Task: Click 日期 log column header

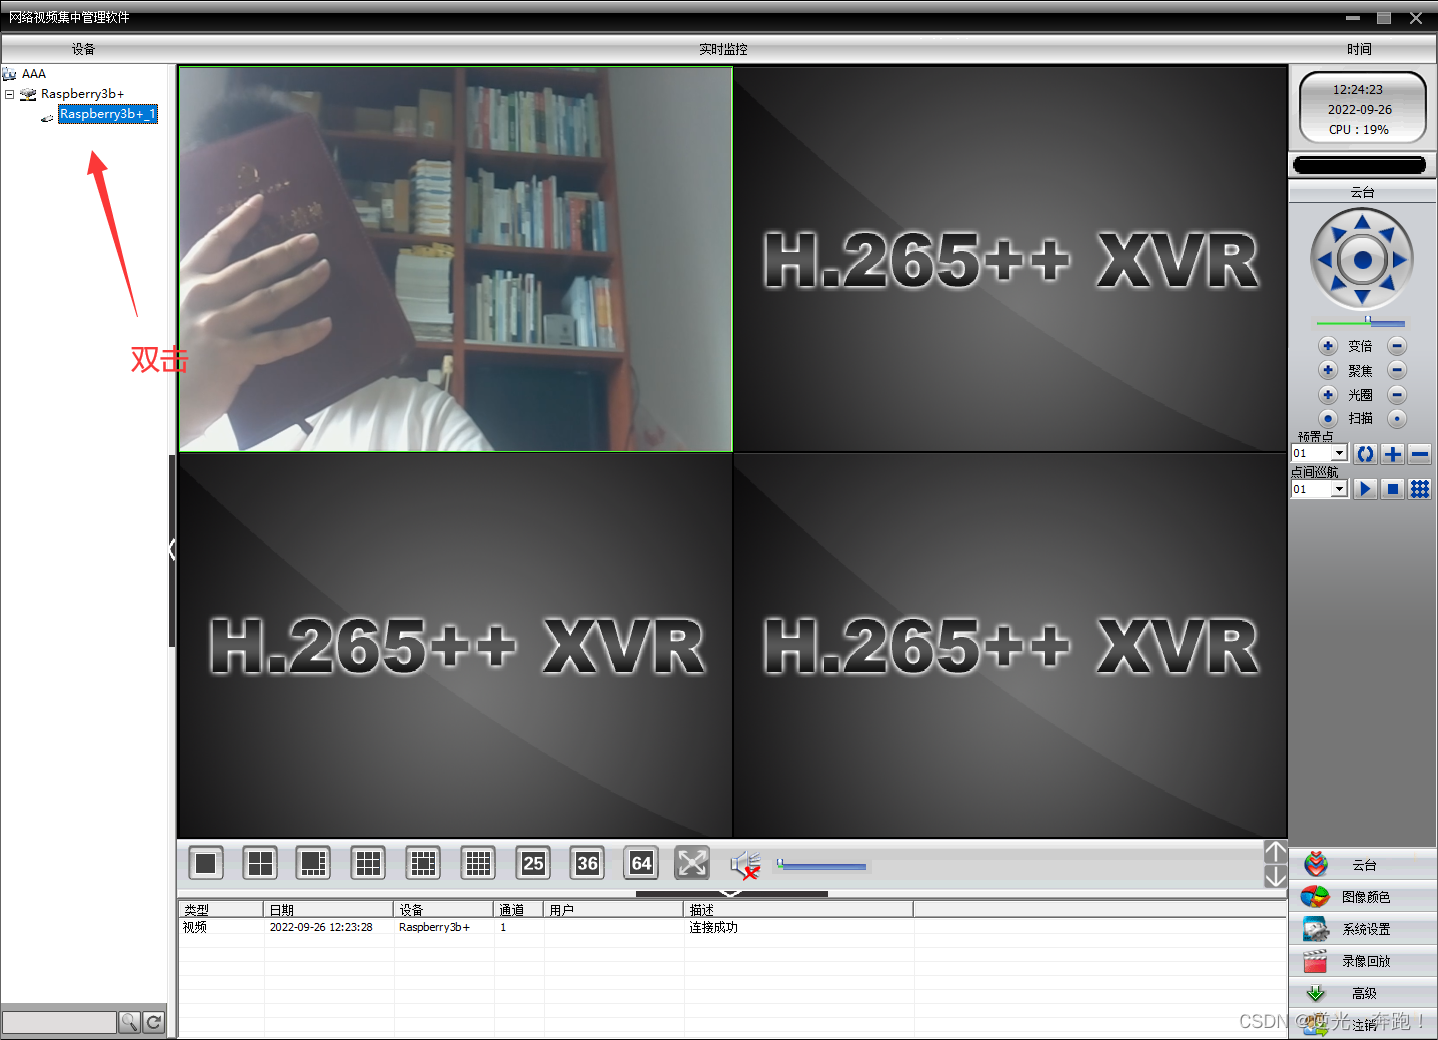Action: pos(329,910)
